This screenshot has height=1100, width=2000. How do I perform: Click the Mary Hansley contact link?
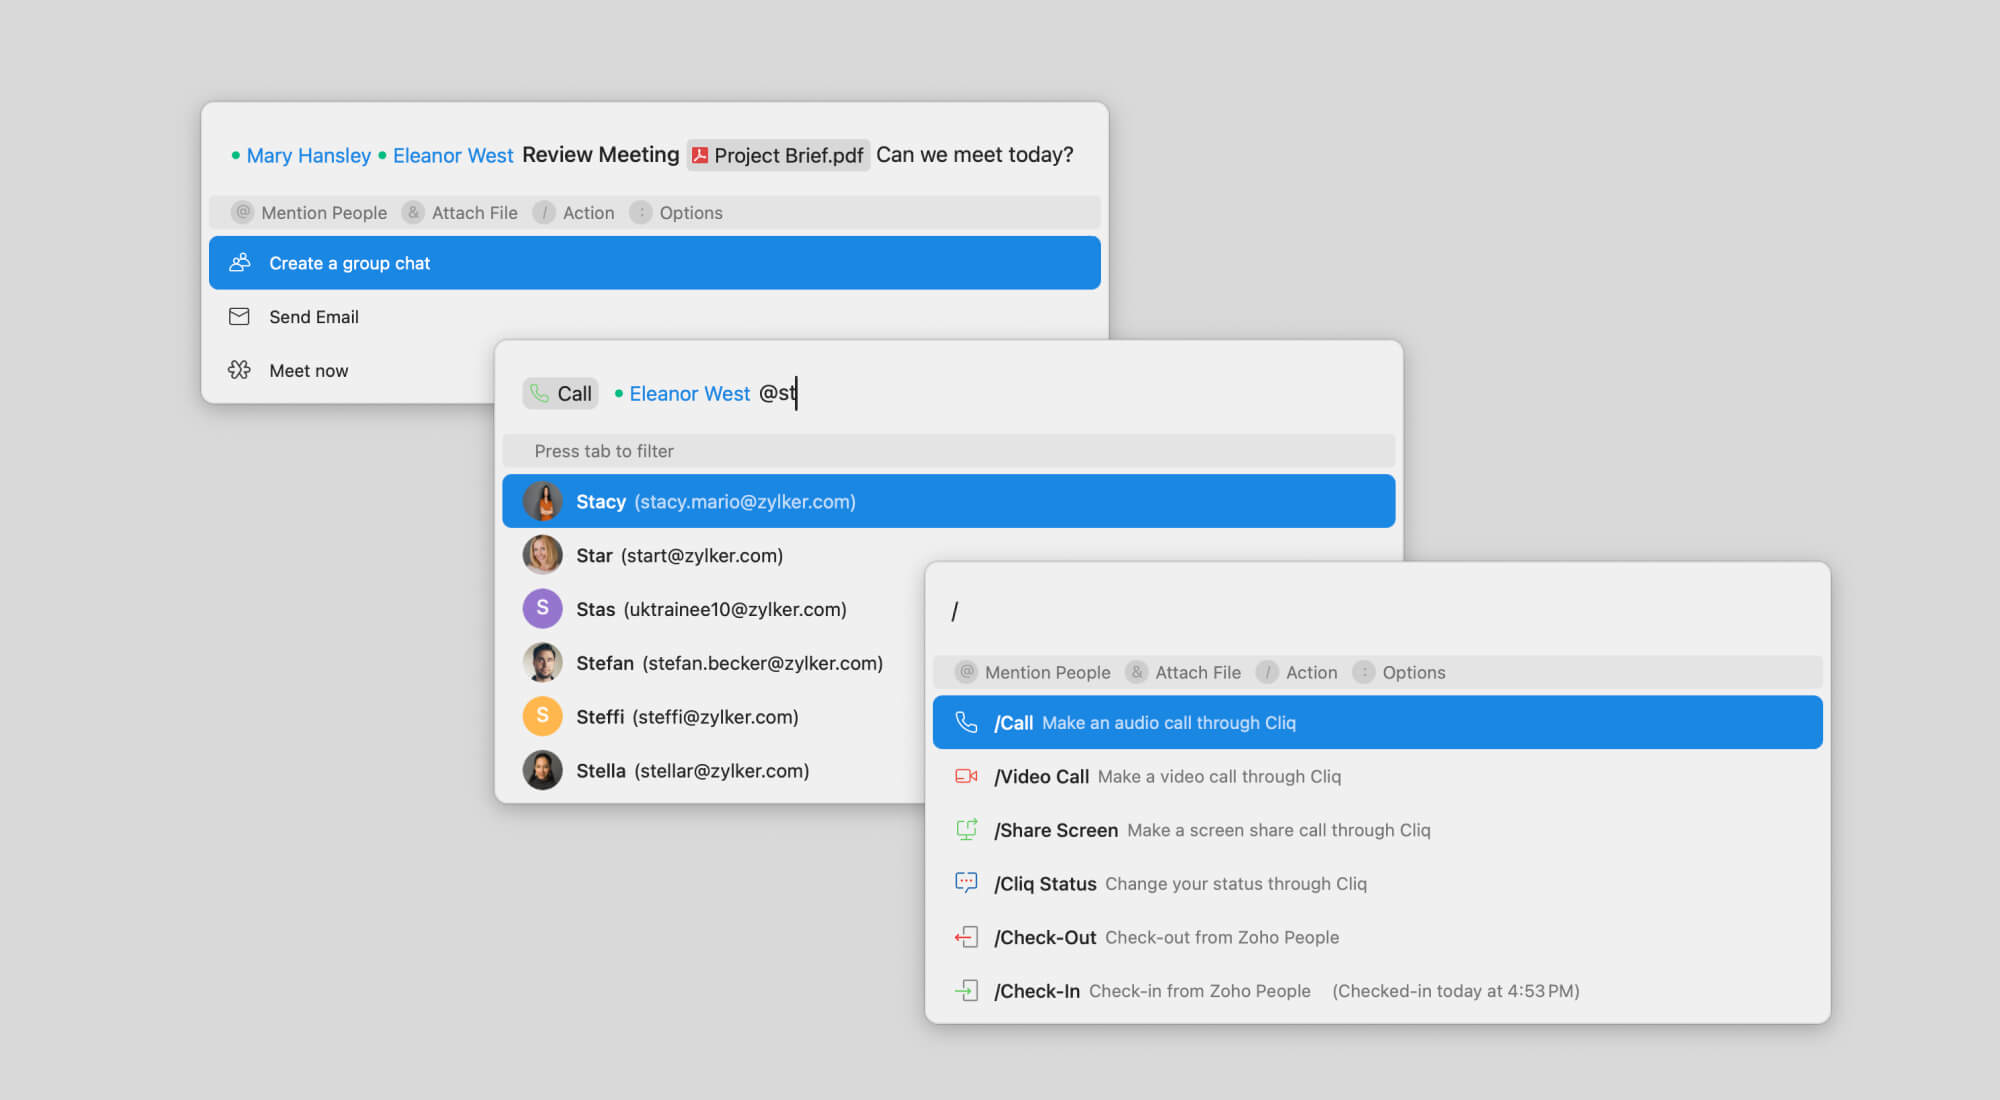[x=308, y=155]
